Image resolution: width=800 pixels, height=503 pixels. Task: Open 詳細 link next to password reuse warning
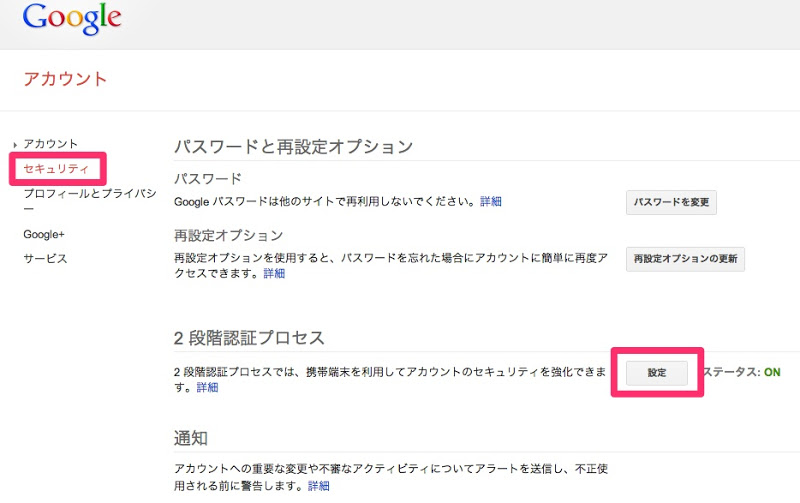(x=491, y=202)
